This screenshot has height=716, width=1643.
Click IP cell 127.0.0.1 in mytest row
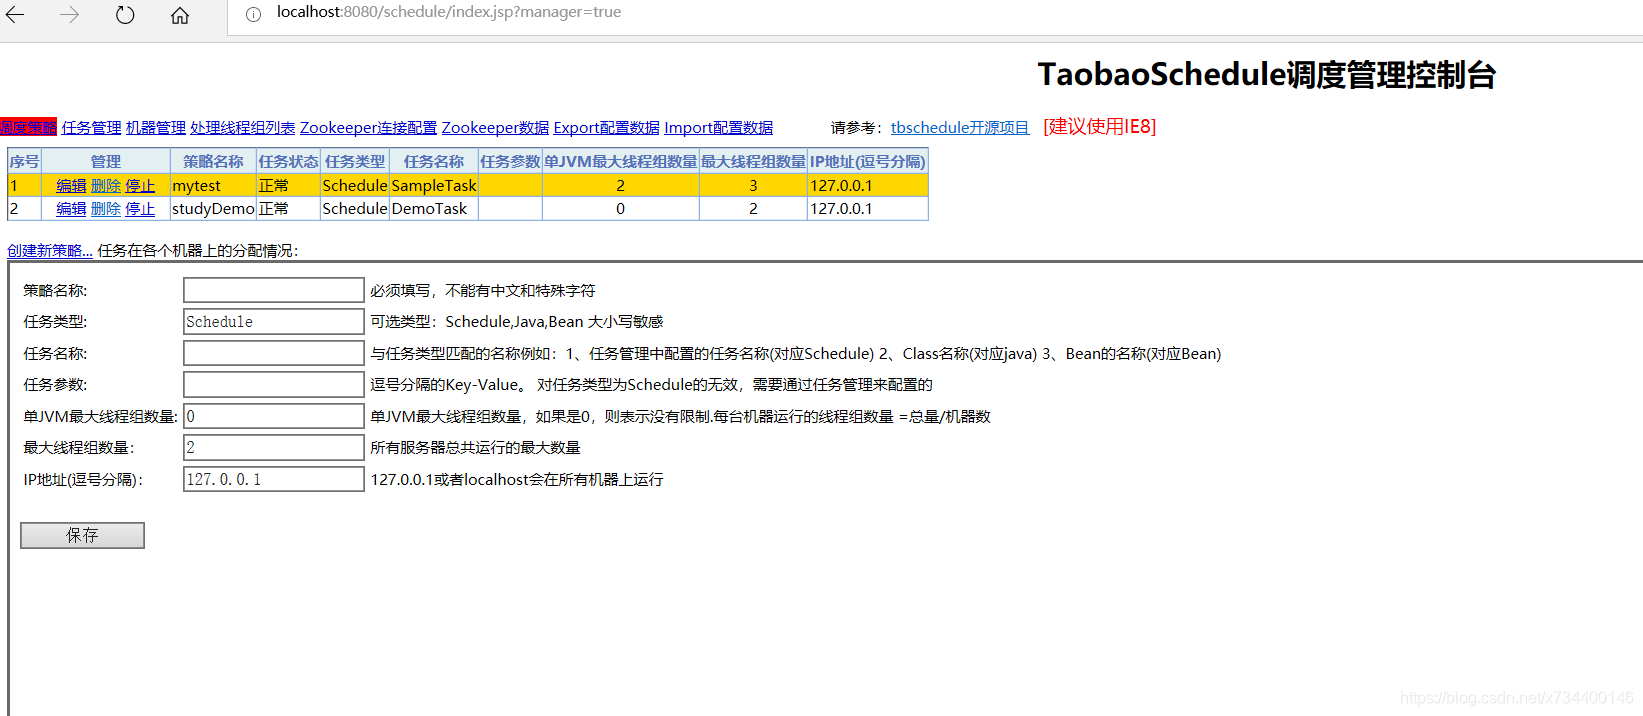coord(868,186)
